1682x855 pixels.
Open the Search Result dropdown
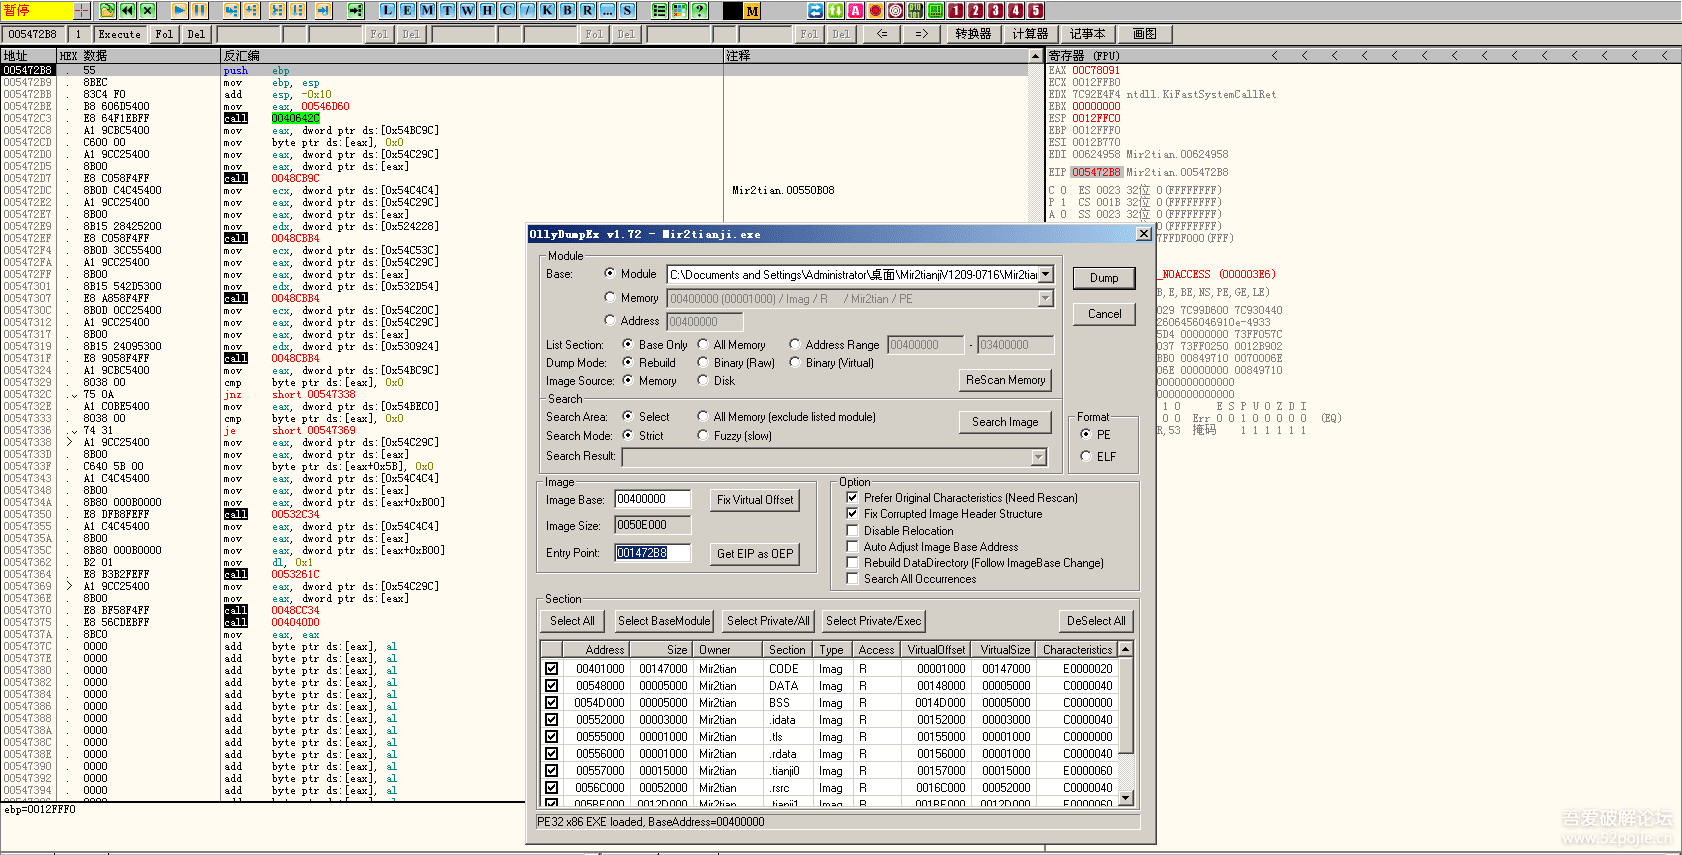(1039, 457)
